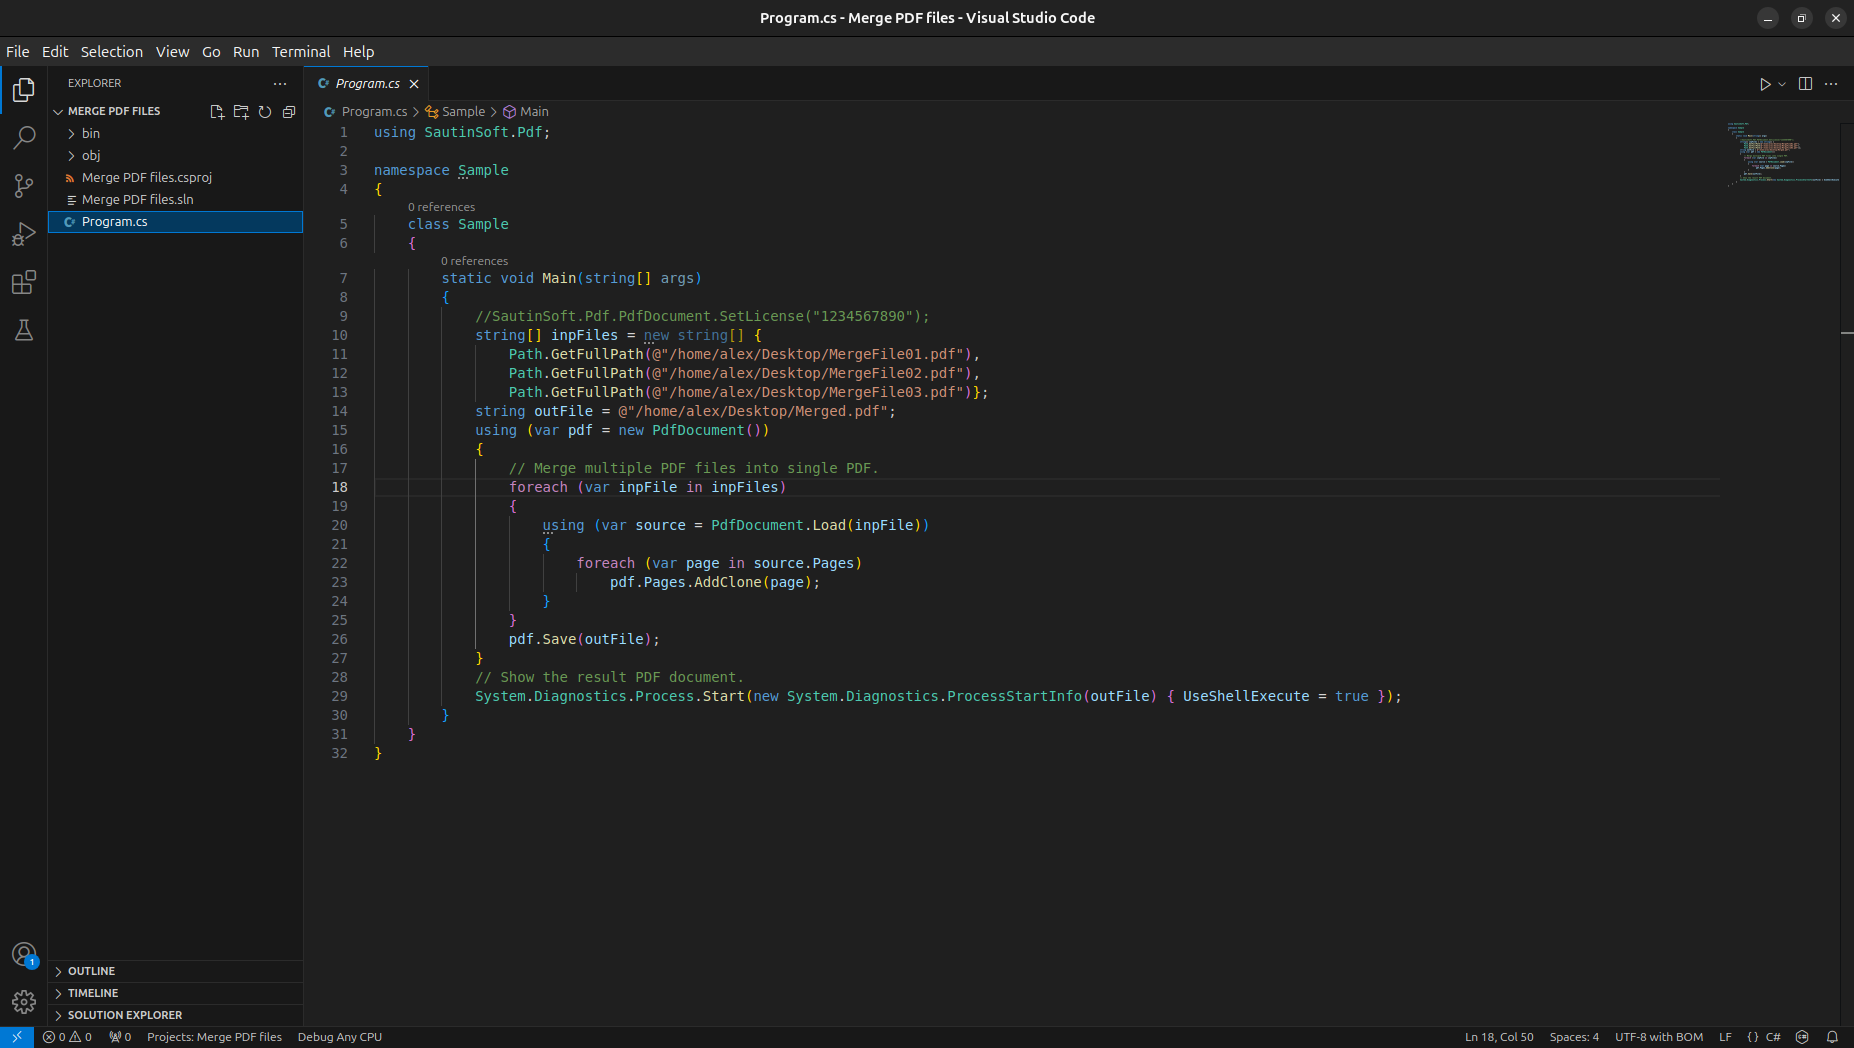
Task: Select Program.cs in the explorer tree
Action: point(175,222)
